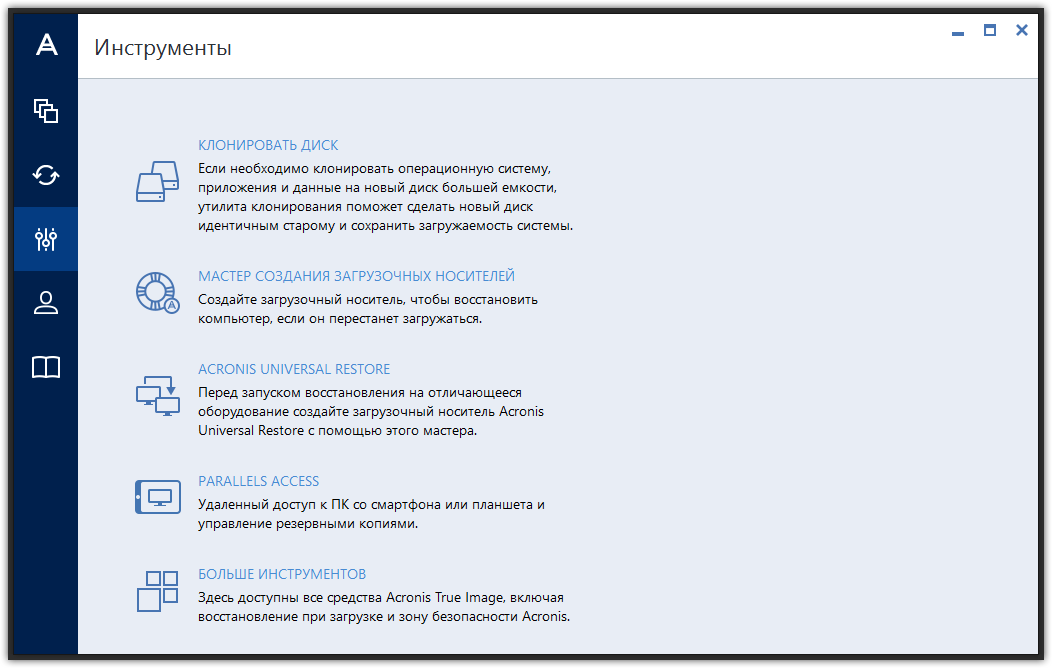The height and width of the screenshot is (668, 1052).
Task: Open the КЛОНИРОВАТЬ ДИСК link
Action: 268,145
